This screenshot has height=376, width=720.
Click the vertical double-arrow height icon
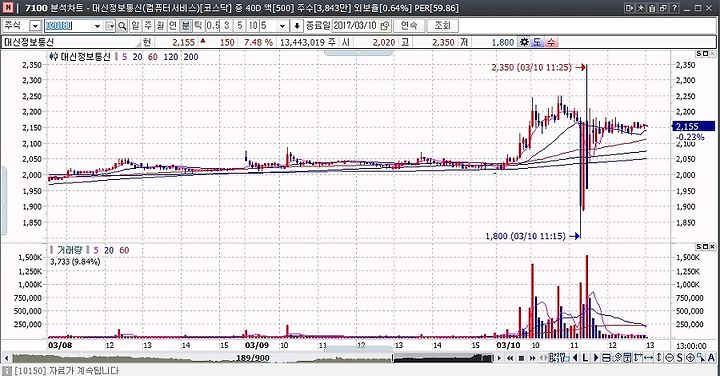pyautogui.click(x=659, y=358)
